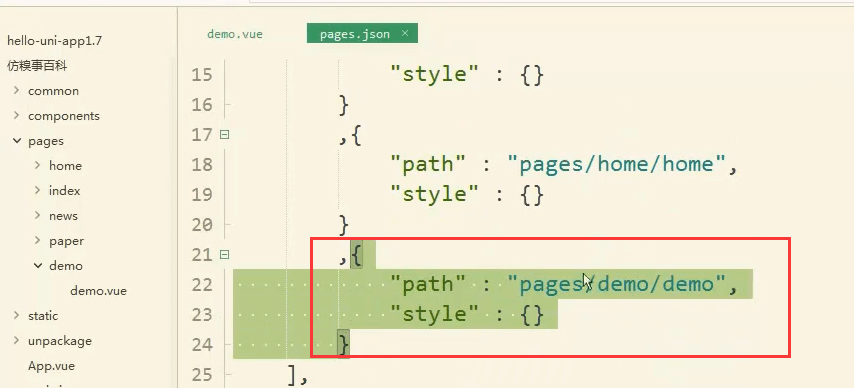
Task: Open App.vue in the file tree
Action: click(x=51, y=366)
